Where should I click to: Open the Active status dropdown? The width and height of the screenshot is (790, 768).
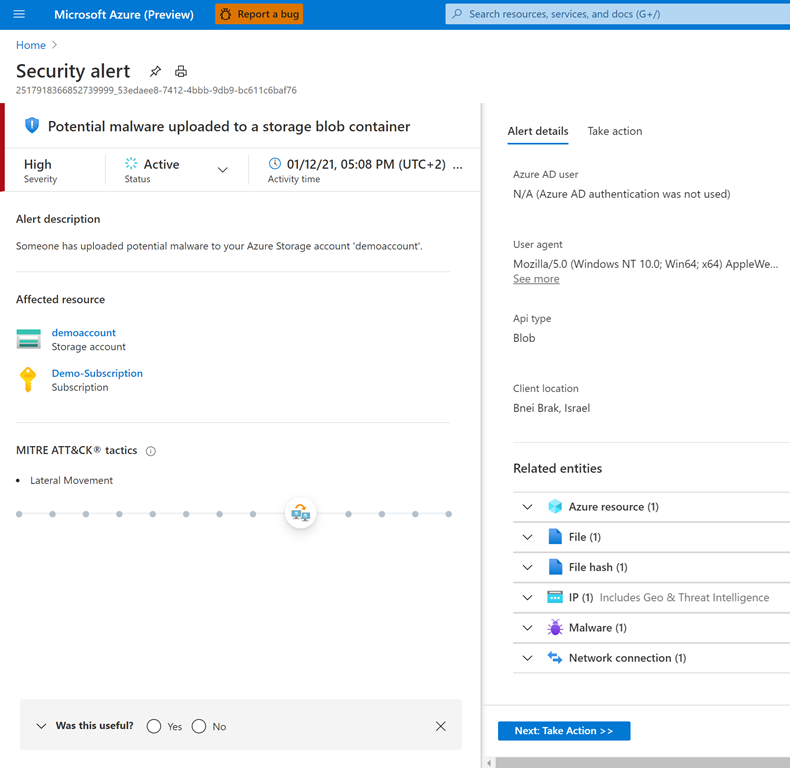[x=223, y=170]
